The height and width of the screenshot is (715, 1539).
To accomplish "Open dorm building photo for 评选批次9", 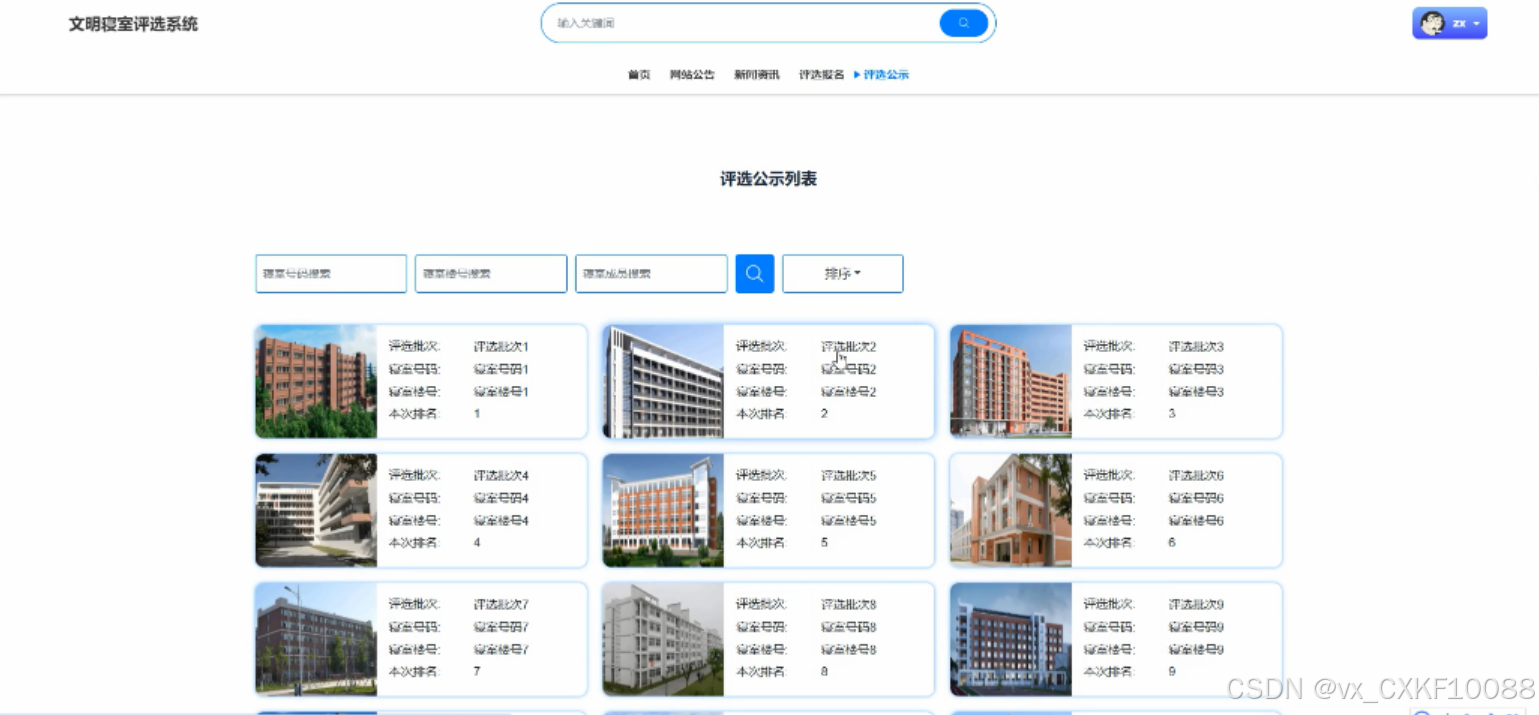I will point(1010,639).
